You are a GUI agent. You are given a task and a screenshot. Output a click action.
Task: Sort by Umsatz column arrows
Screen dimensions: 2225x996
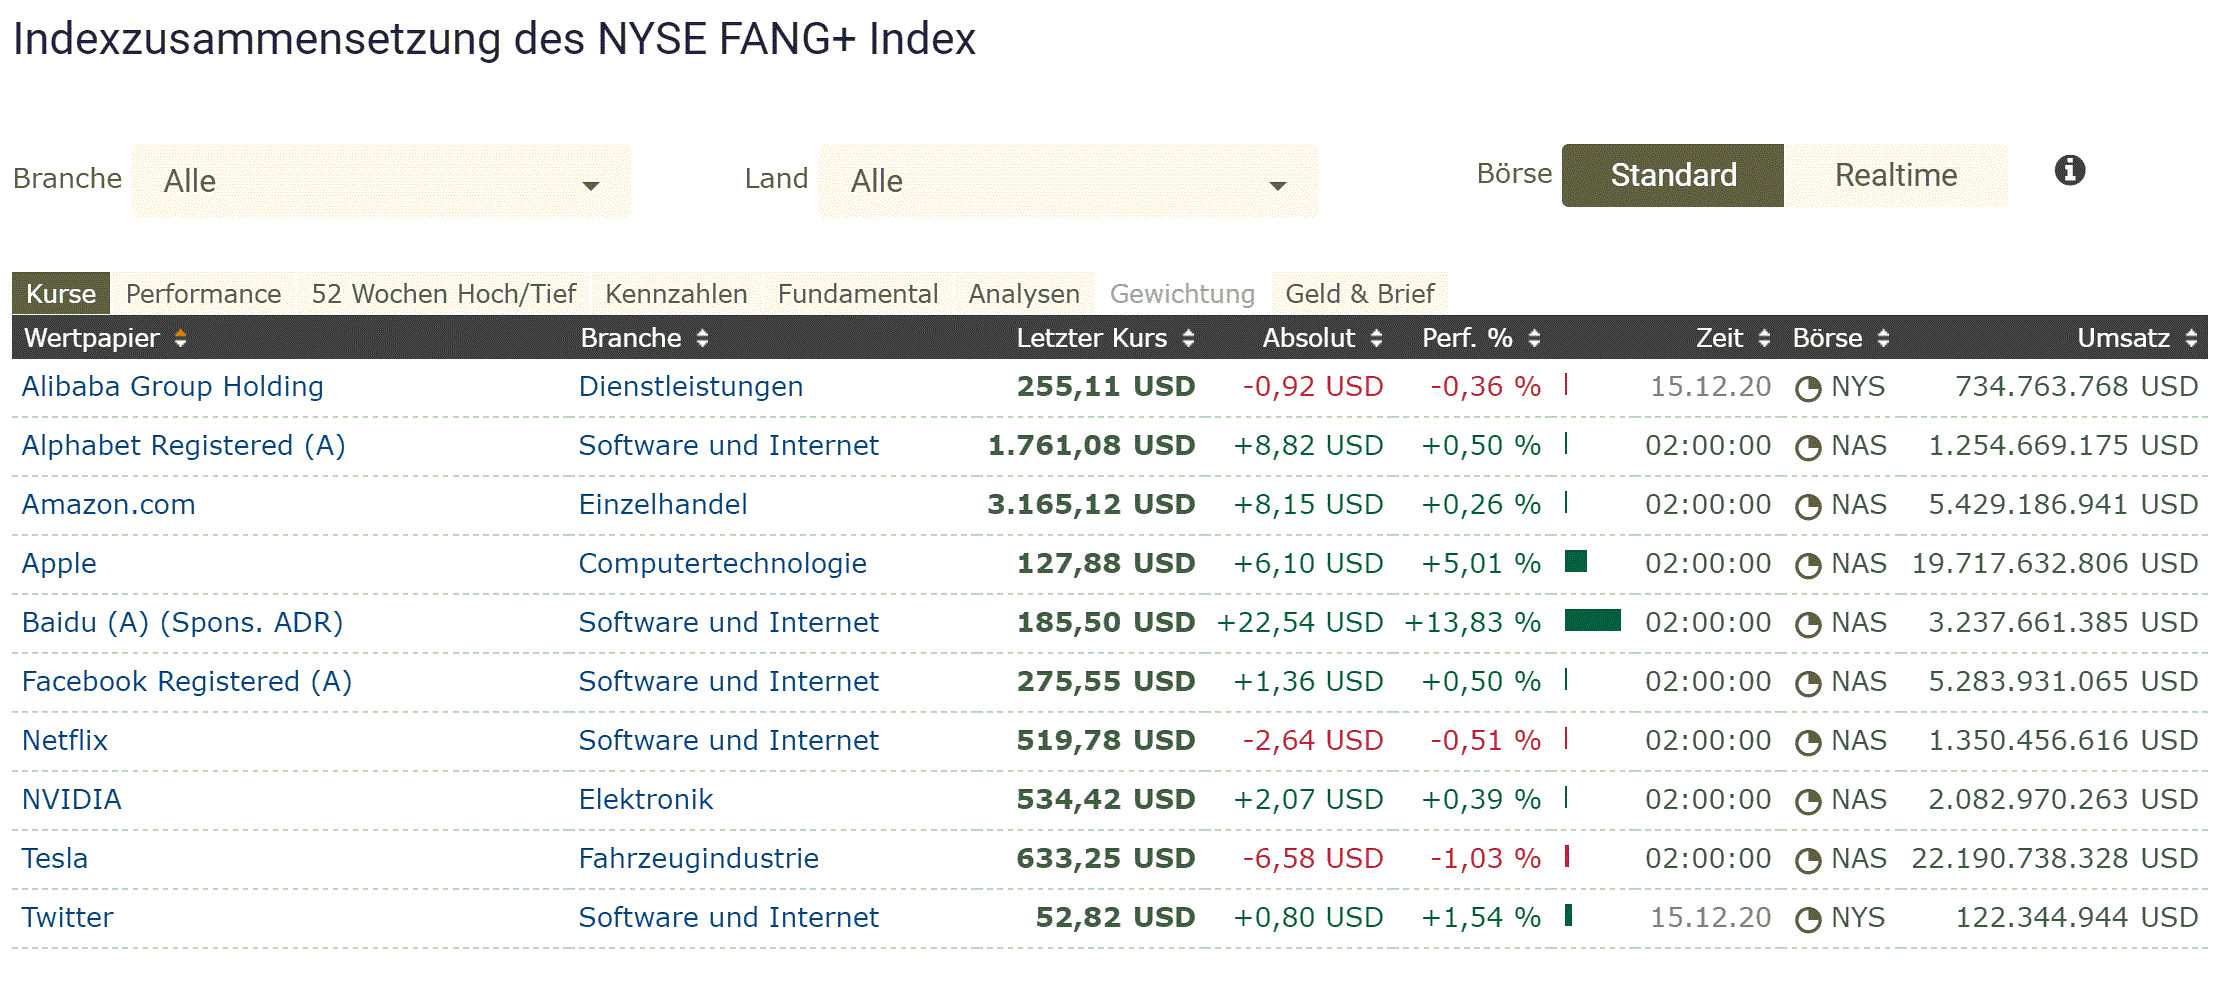pos(2191,339)
